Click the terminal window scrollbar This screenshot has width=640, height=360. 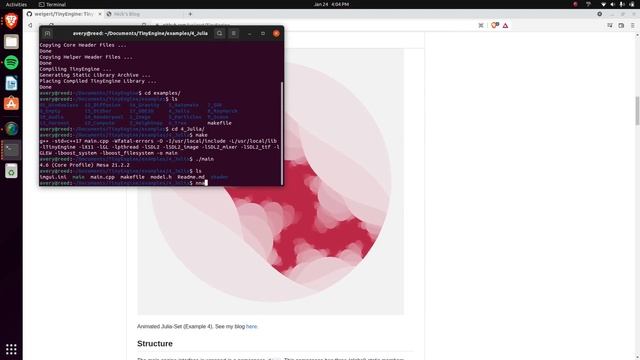(282, 133)
